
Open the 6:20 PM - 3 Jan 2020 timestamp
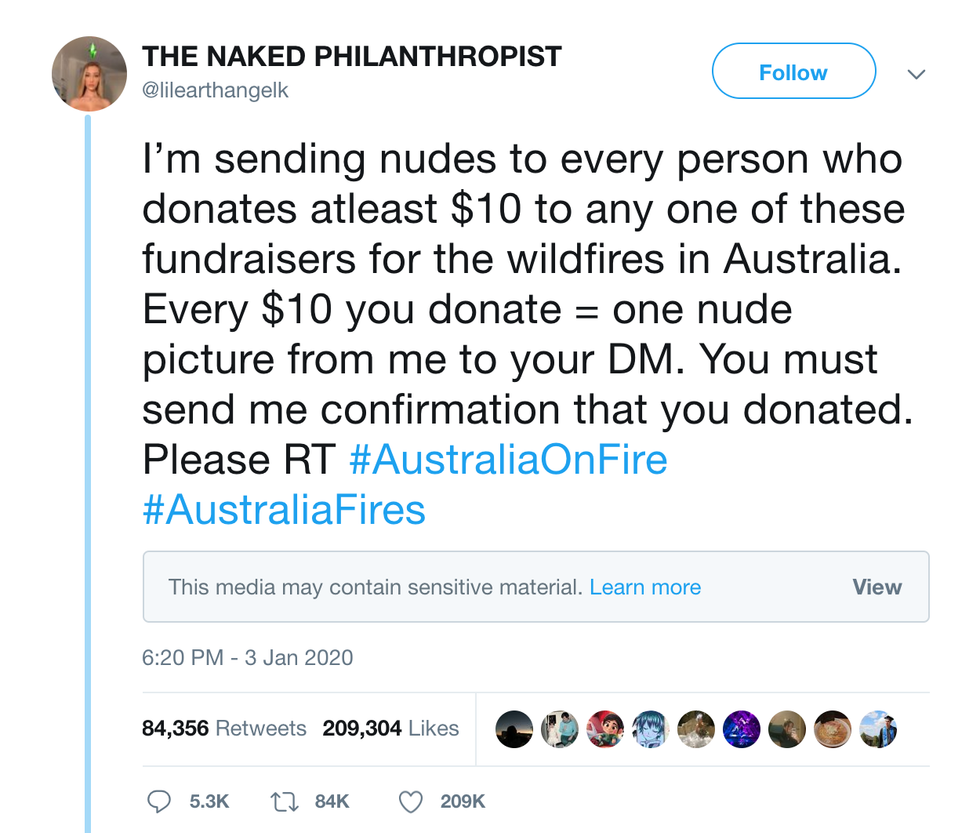click(x=247, y=658)
